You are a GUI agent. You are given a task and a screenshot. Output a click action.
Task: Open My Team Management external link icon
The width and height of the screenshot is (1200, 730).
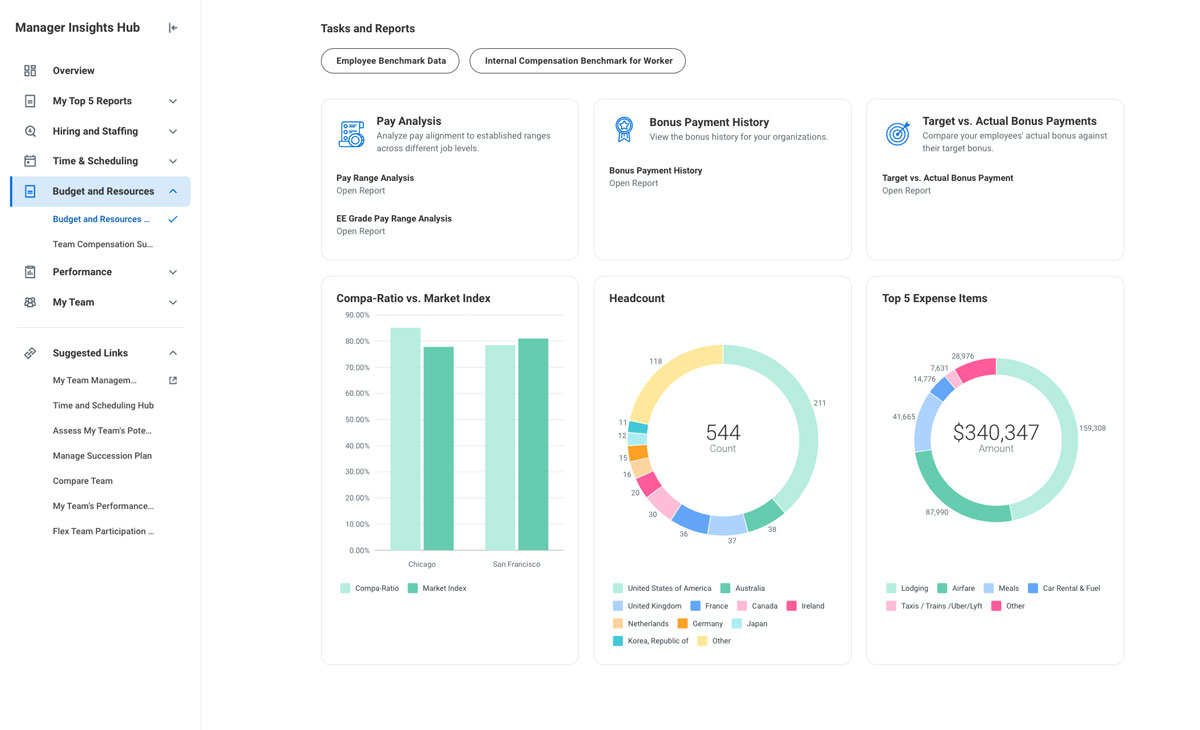click(172, 380)
